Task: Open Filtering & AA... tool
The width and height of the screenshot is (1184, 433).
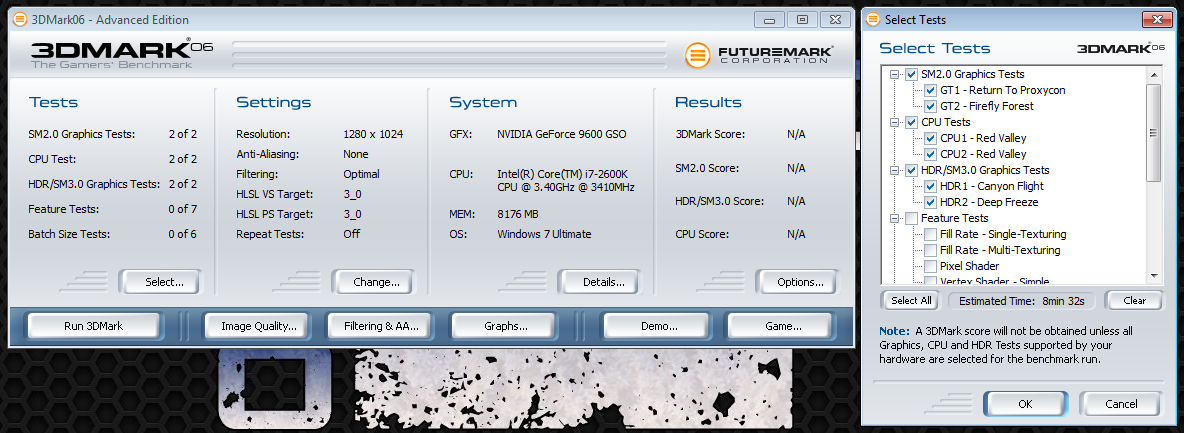Action: [x=381, y=326]
